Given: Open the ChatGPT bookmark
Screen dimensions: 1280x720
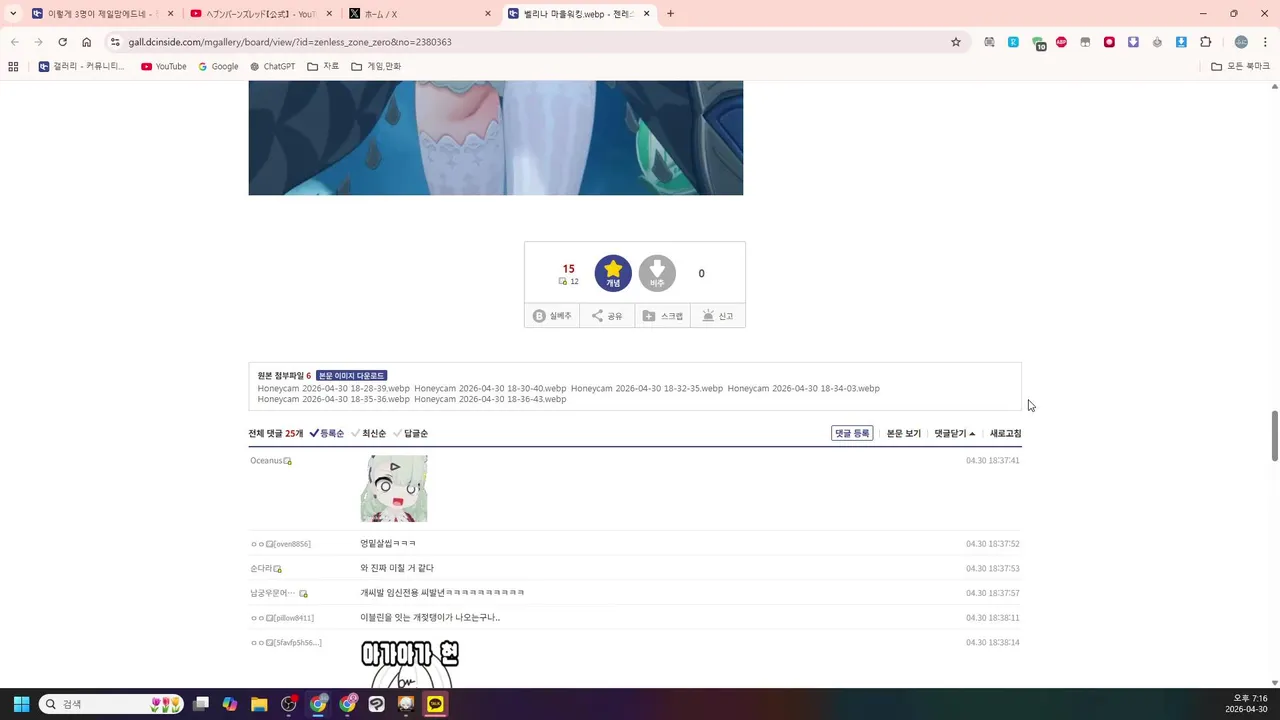Looking at the screenshot, I should [273, 66].
